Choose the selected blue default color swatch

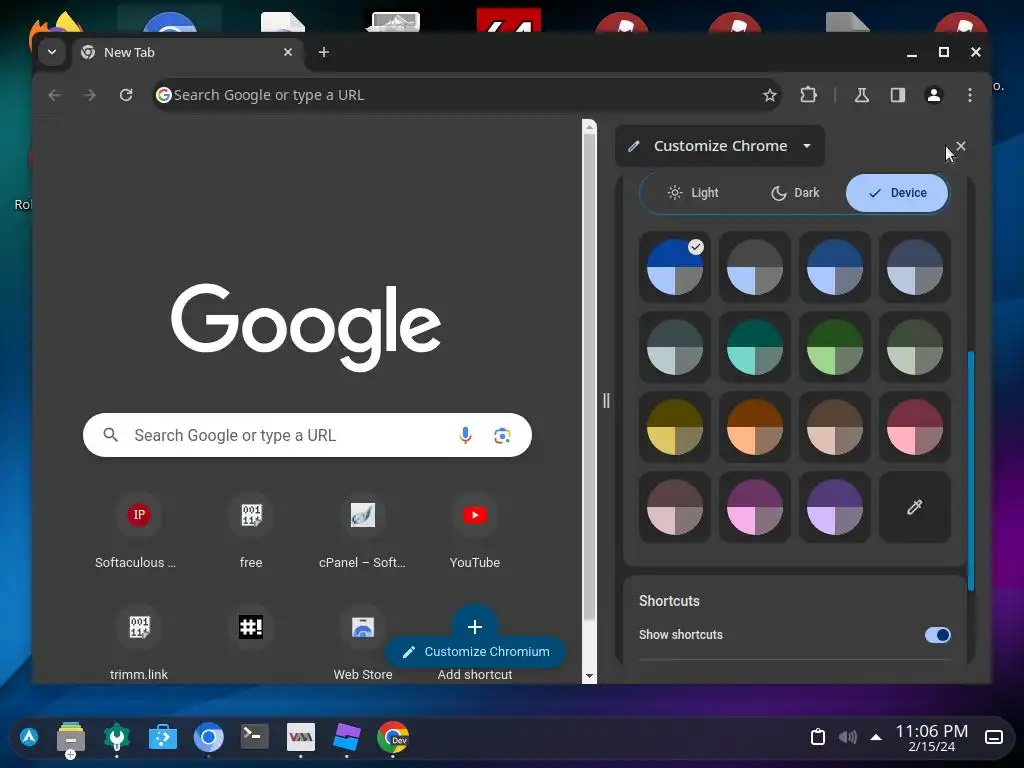point(675,266)
